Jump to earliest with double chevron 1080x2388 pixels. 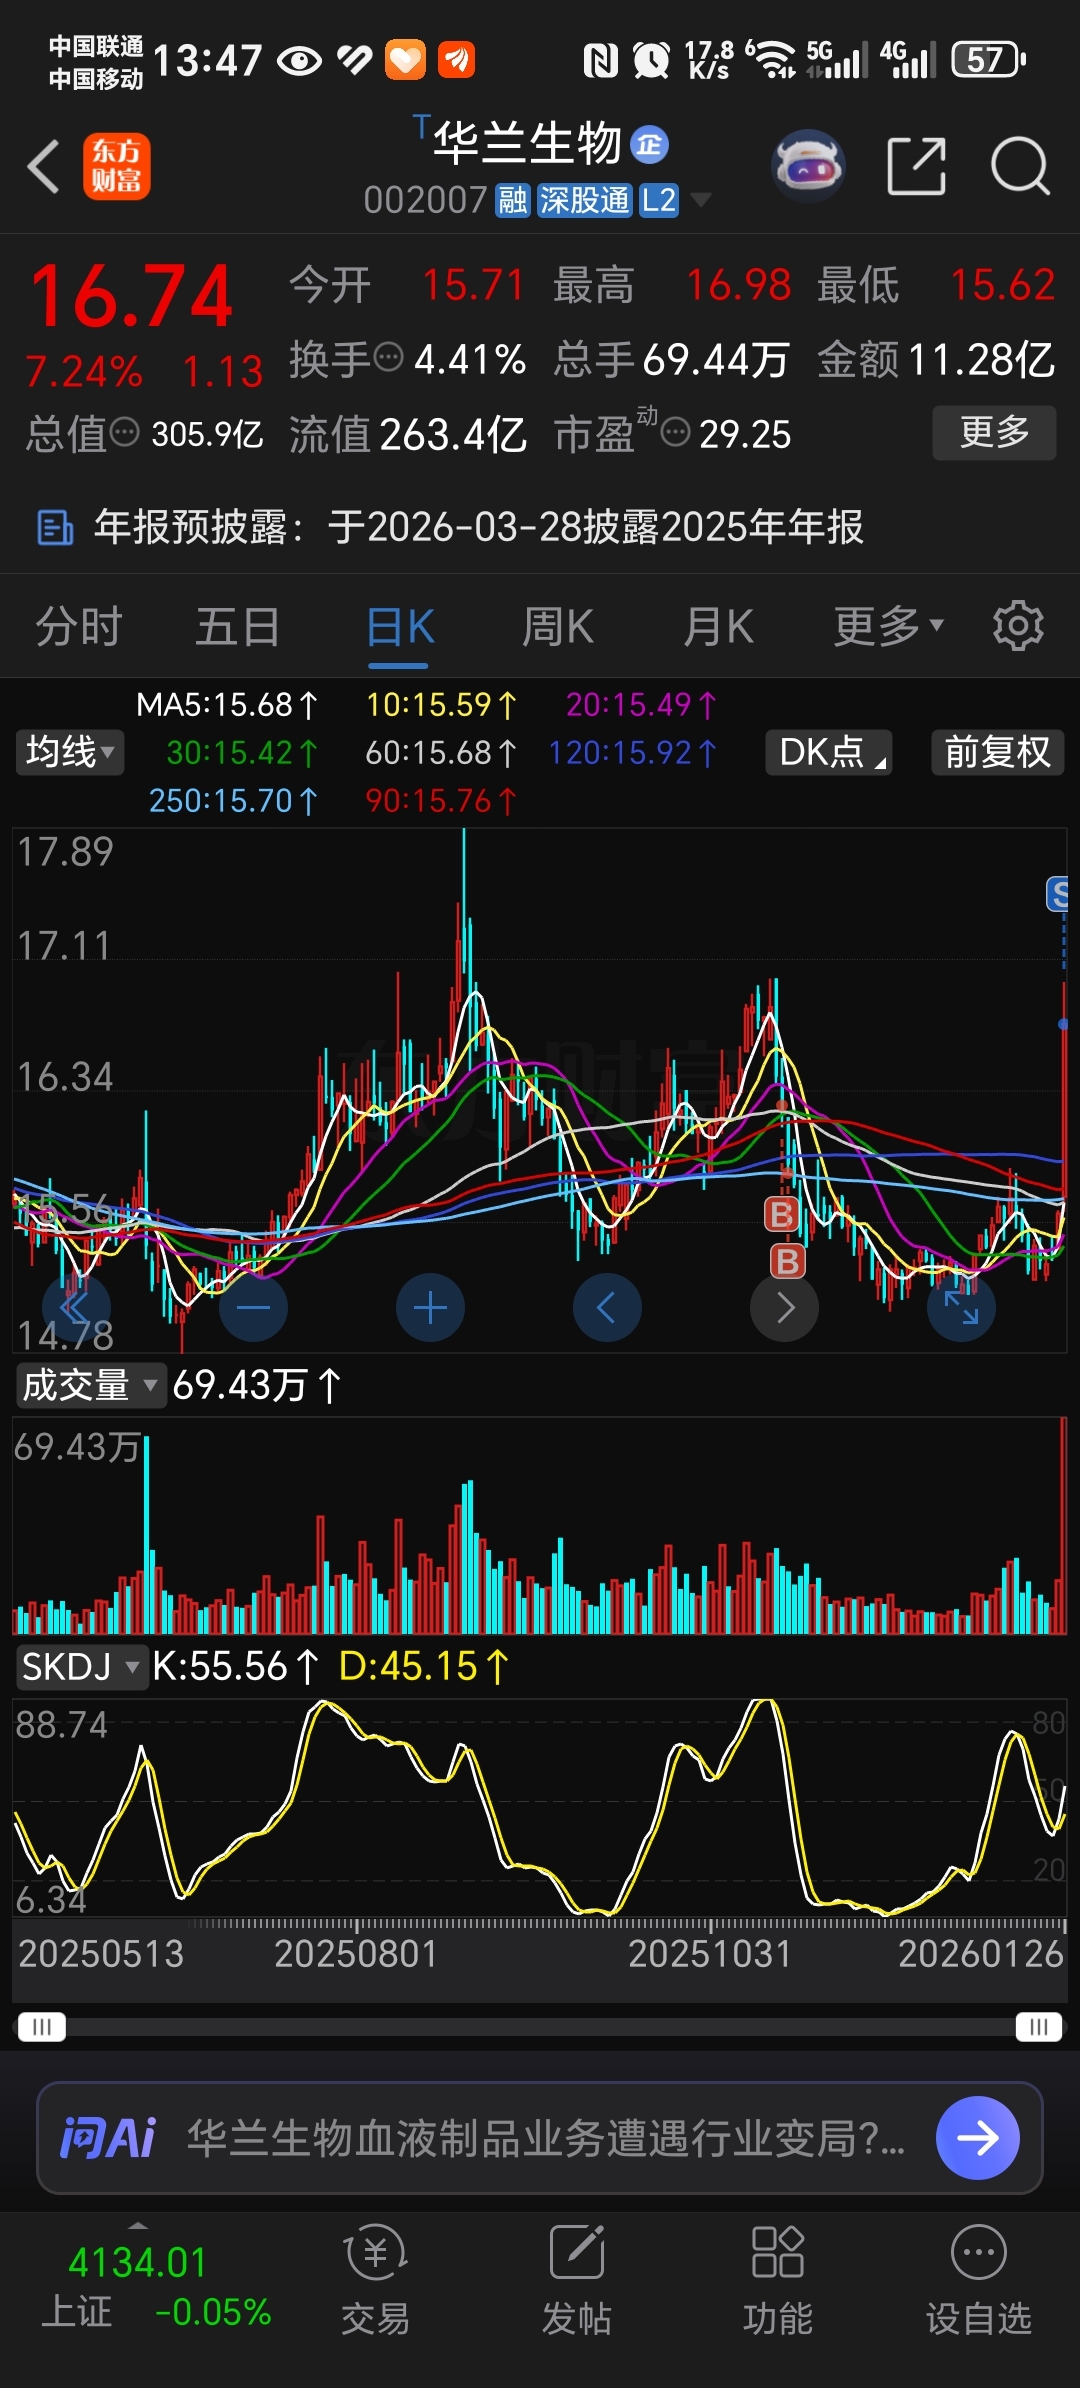76,1307
